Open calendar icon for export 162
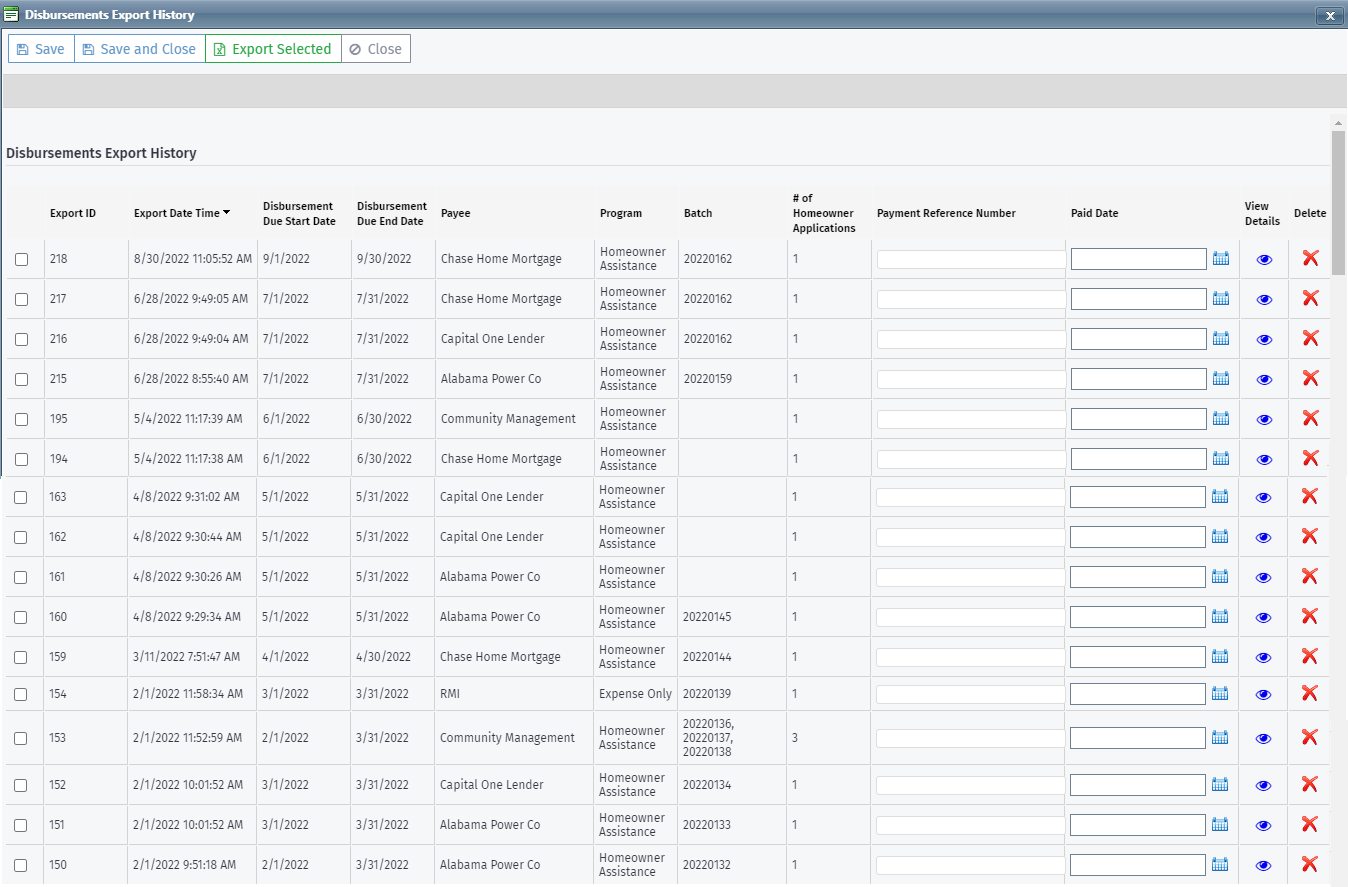 tap(1220, 537)
